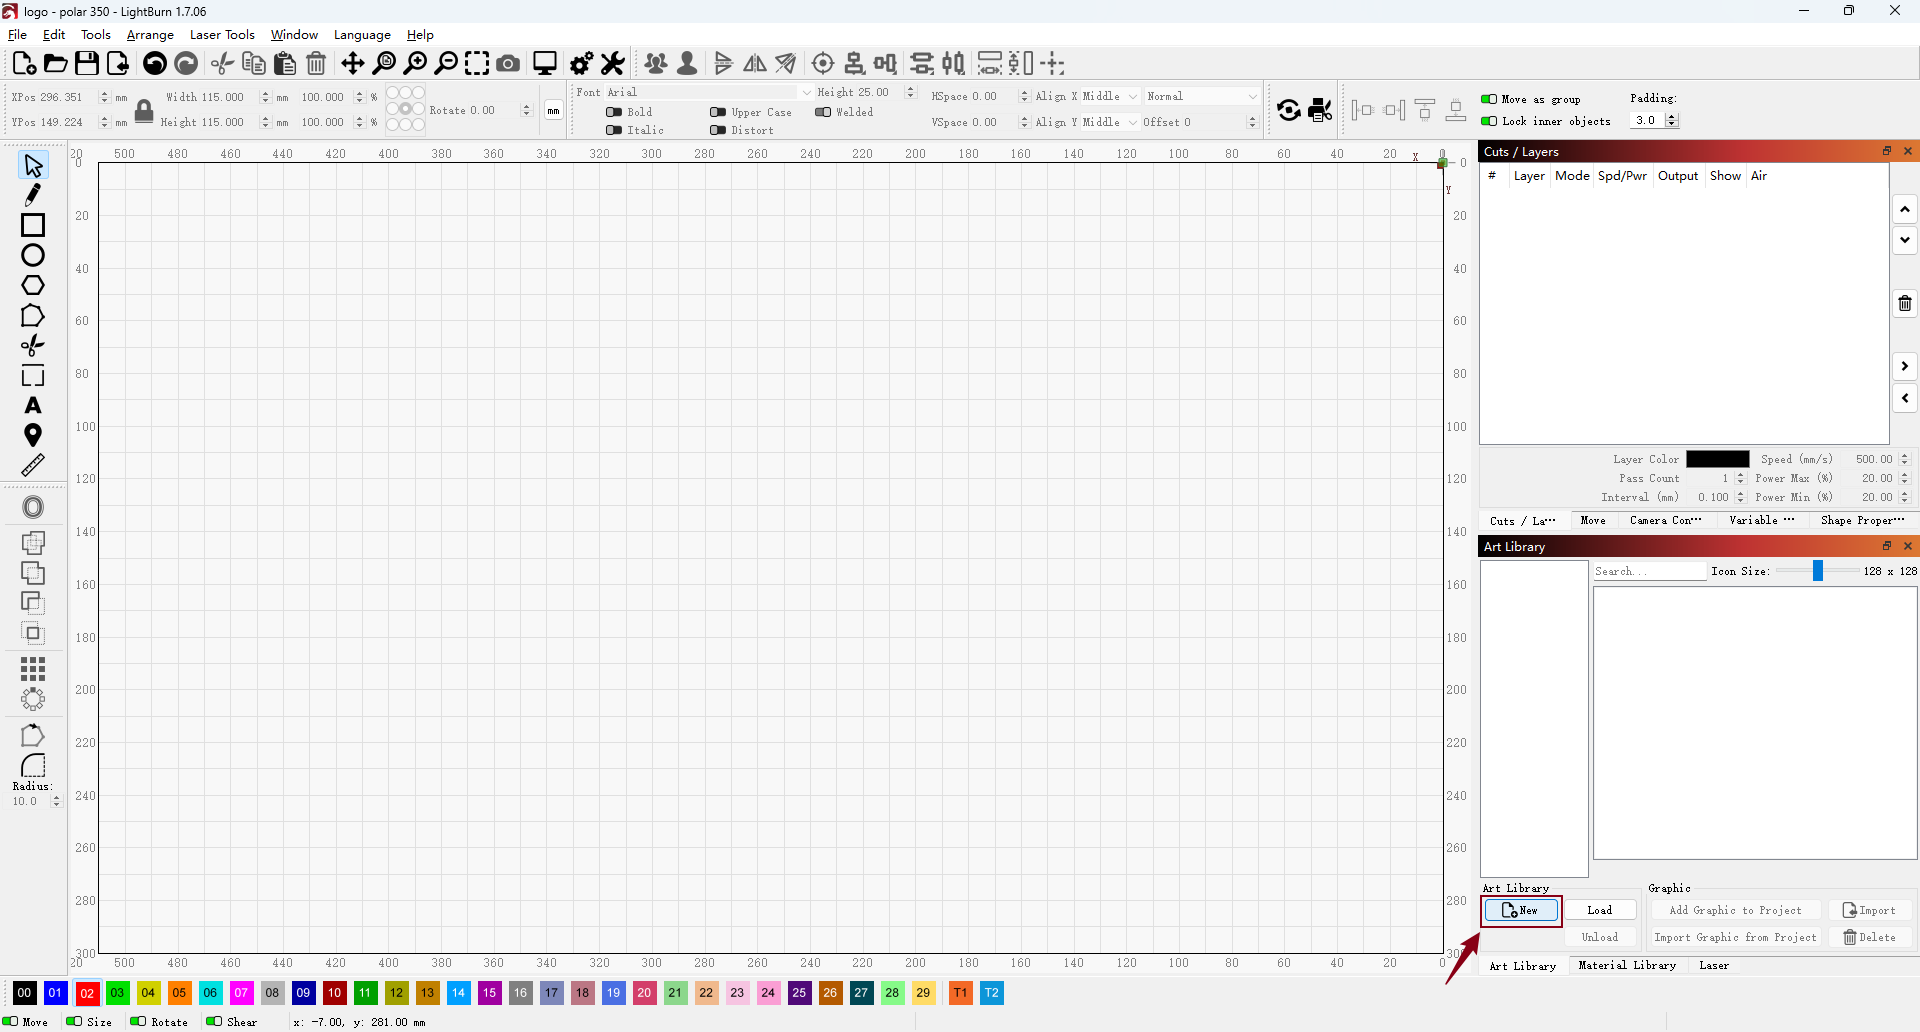The height and width of the screenshot is (1032, 1920).
Task: Disable Move as group toggle
Action: click(1489, 99)
